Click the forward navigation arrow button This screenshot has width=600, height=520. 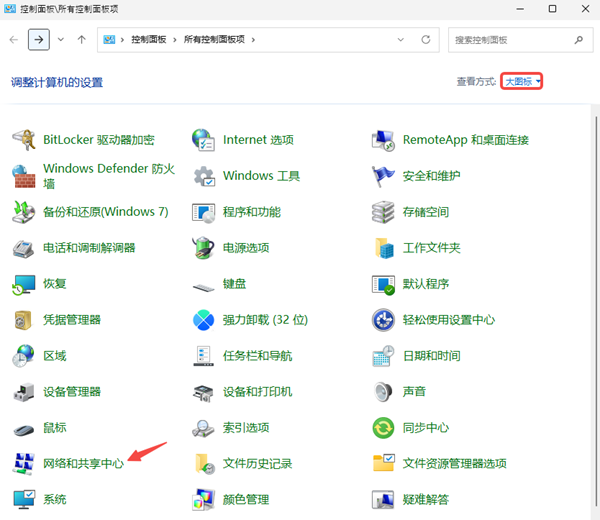[39, 39]
